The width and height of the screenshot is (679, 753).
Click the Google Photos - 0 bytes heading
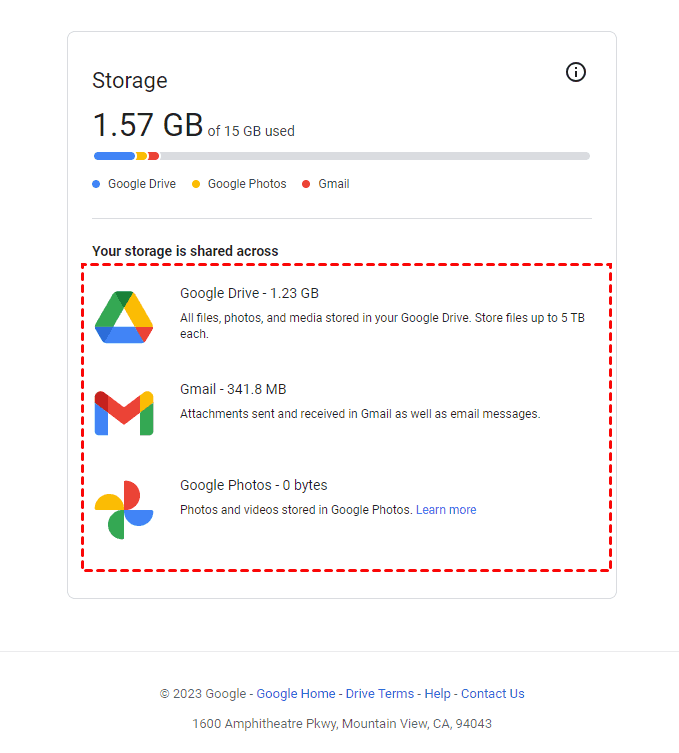[253, 485]
